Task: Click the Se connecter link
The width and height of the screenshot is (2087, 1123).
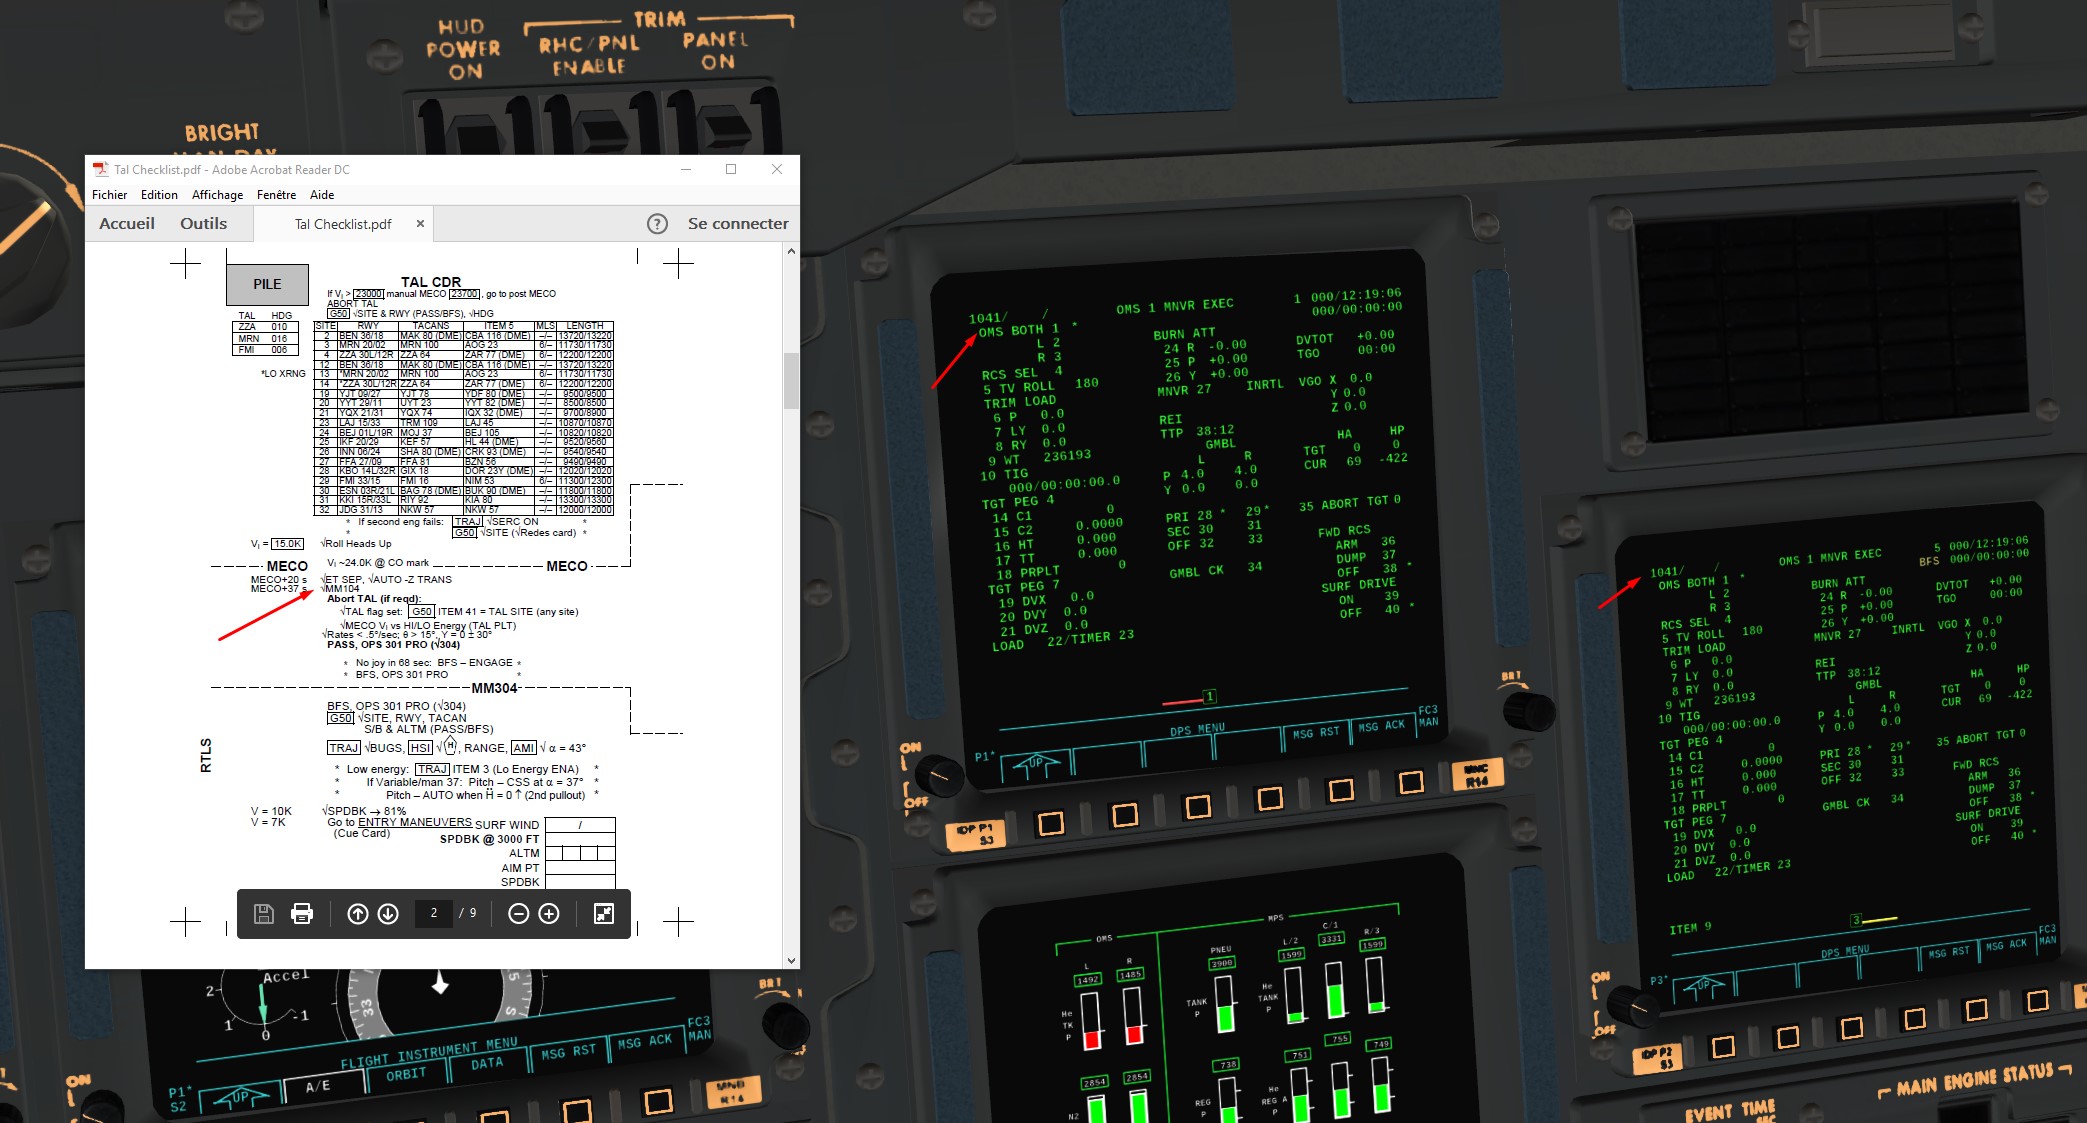Action: (x=738, y=224)
